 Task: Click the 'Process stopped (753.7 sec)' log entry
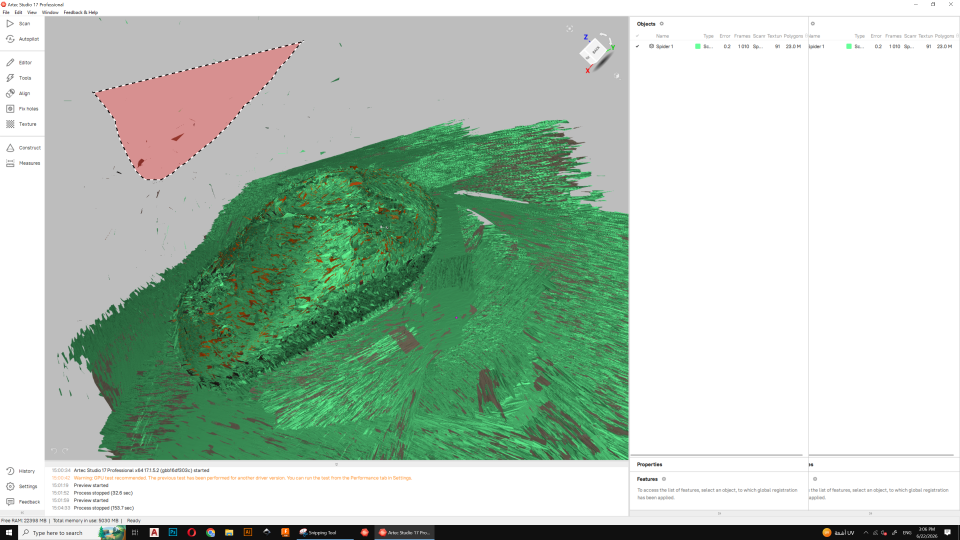coord(103,508)
